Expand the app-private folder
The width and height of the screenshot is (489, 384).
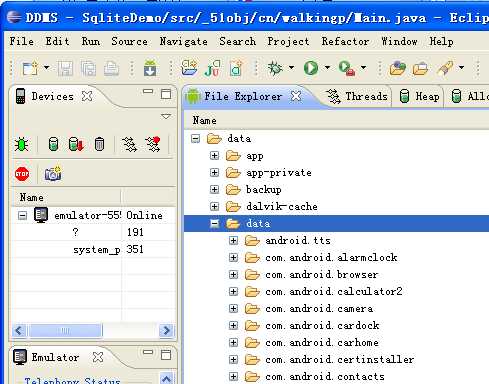tap(215, 172)
